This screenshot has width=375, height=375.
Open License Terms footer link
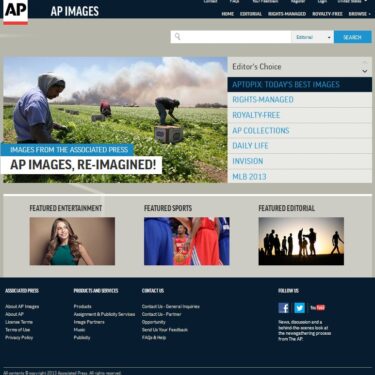[19, 322]
